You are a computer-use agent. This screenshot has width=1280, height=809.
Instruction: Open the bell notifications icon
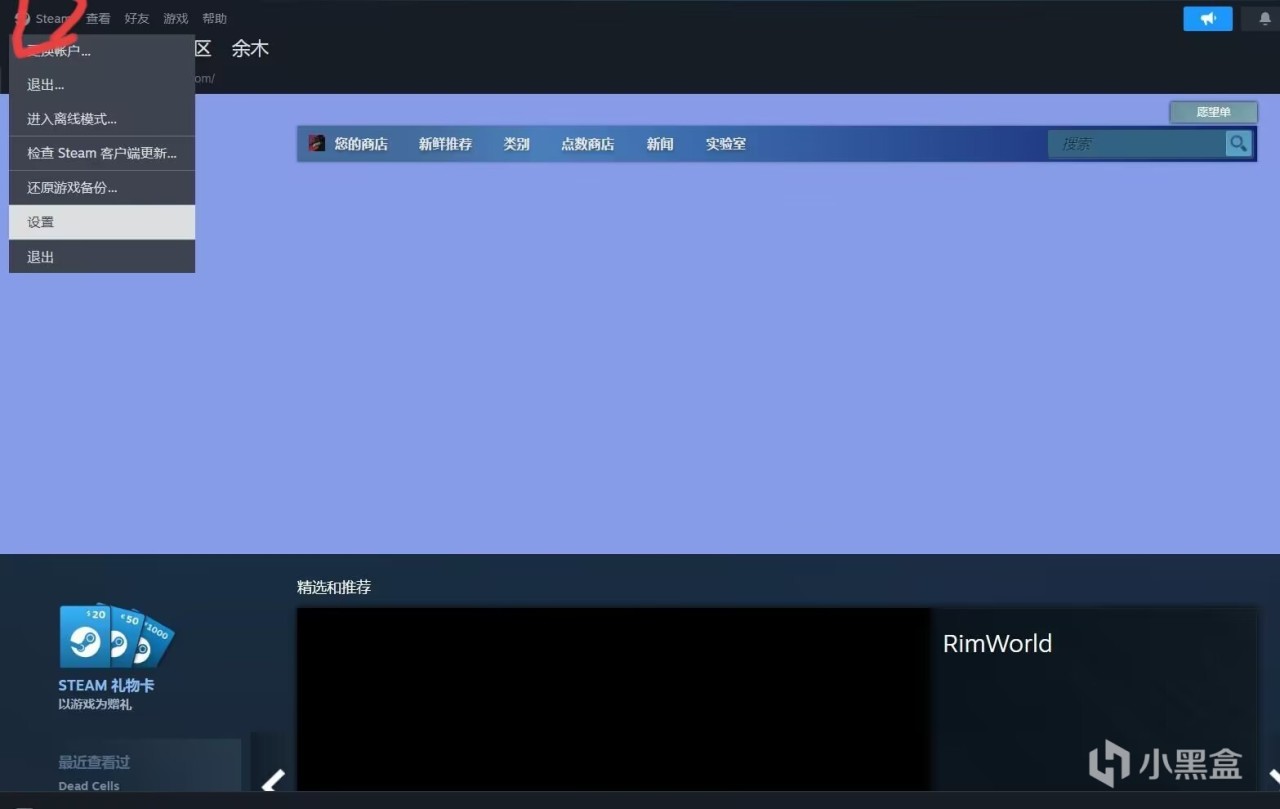click(1264, 19)
